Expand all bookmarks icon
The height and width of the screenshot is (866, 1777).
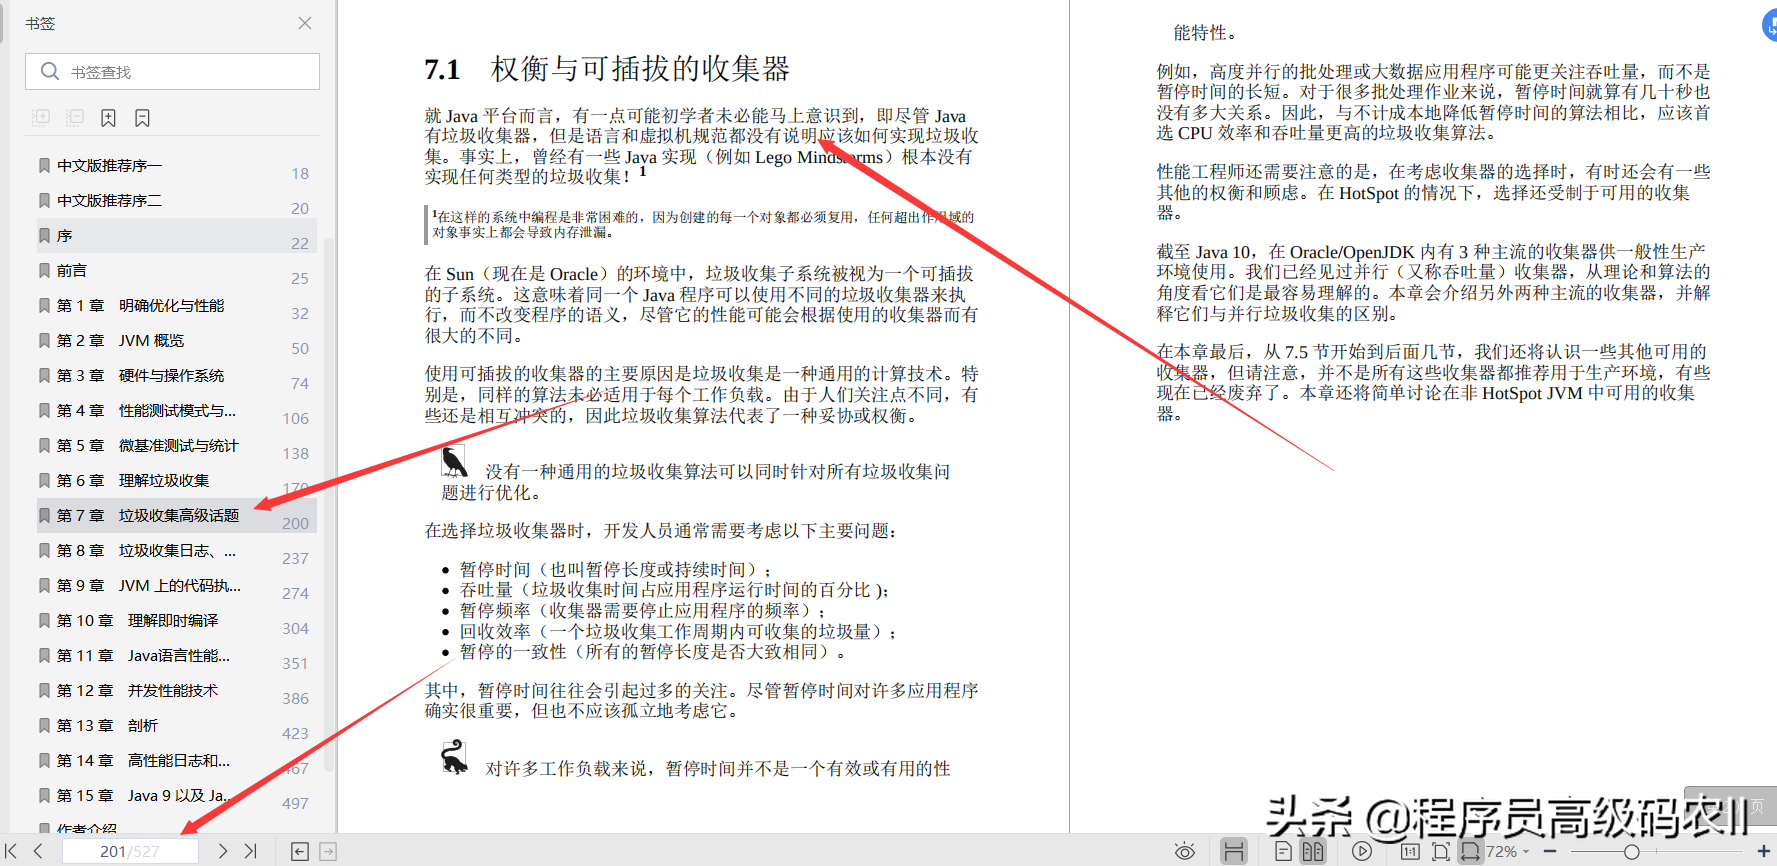(x=41, y=118)
